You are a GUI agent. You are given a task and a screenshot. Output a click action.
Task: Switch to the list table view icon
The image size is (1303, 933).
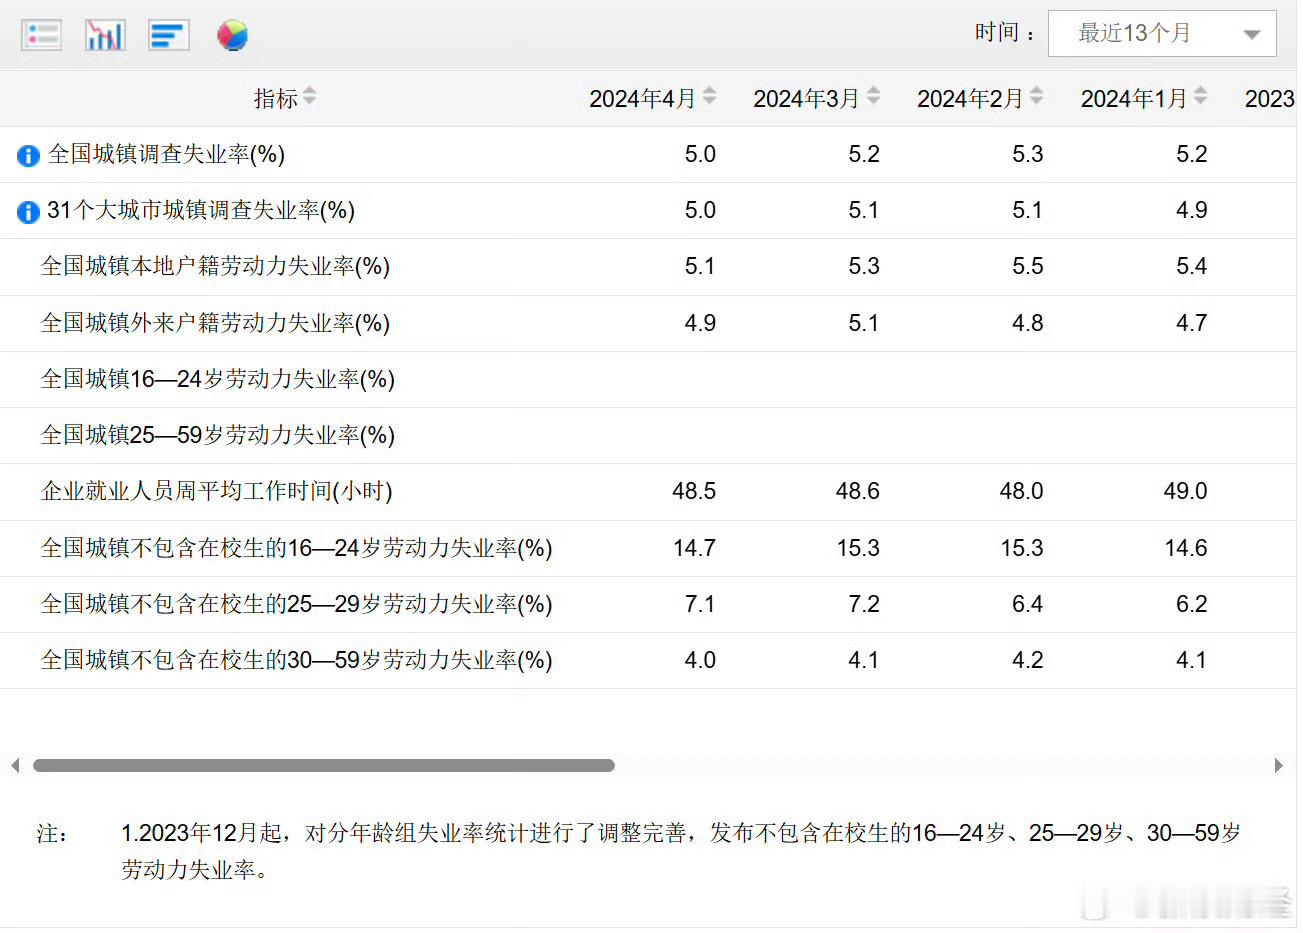(41, 35)
